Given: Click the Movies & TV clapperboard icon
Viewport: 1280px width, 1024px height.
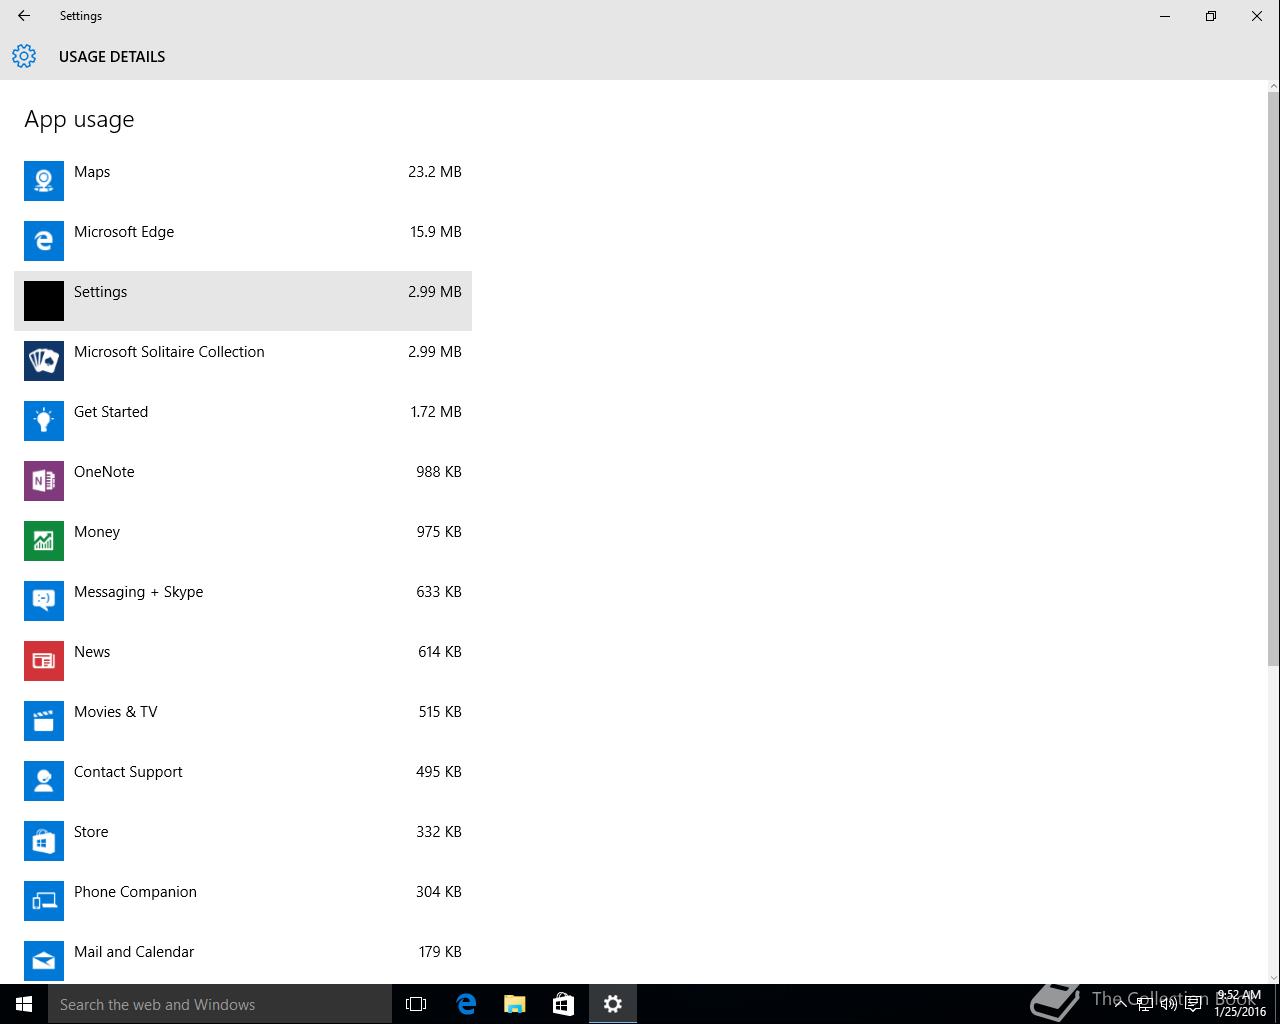Looking at the screenshot, I should (44, 721).
